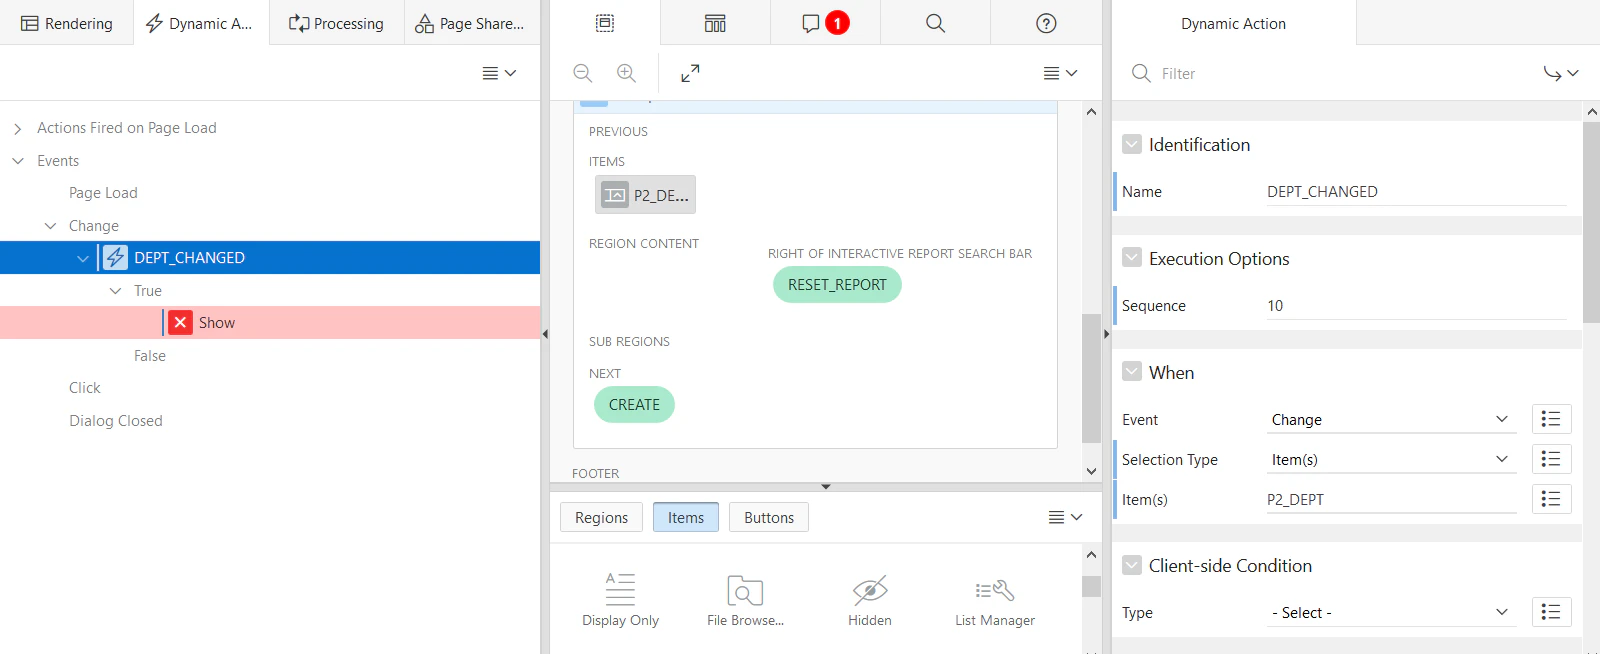Show the Buttons gallery

pos(769,517)
